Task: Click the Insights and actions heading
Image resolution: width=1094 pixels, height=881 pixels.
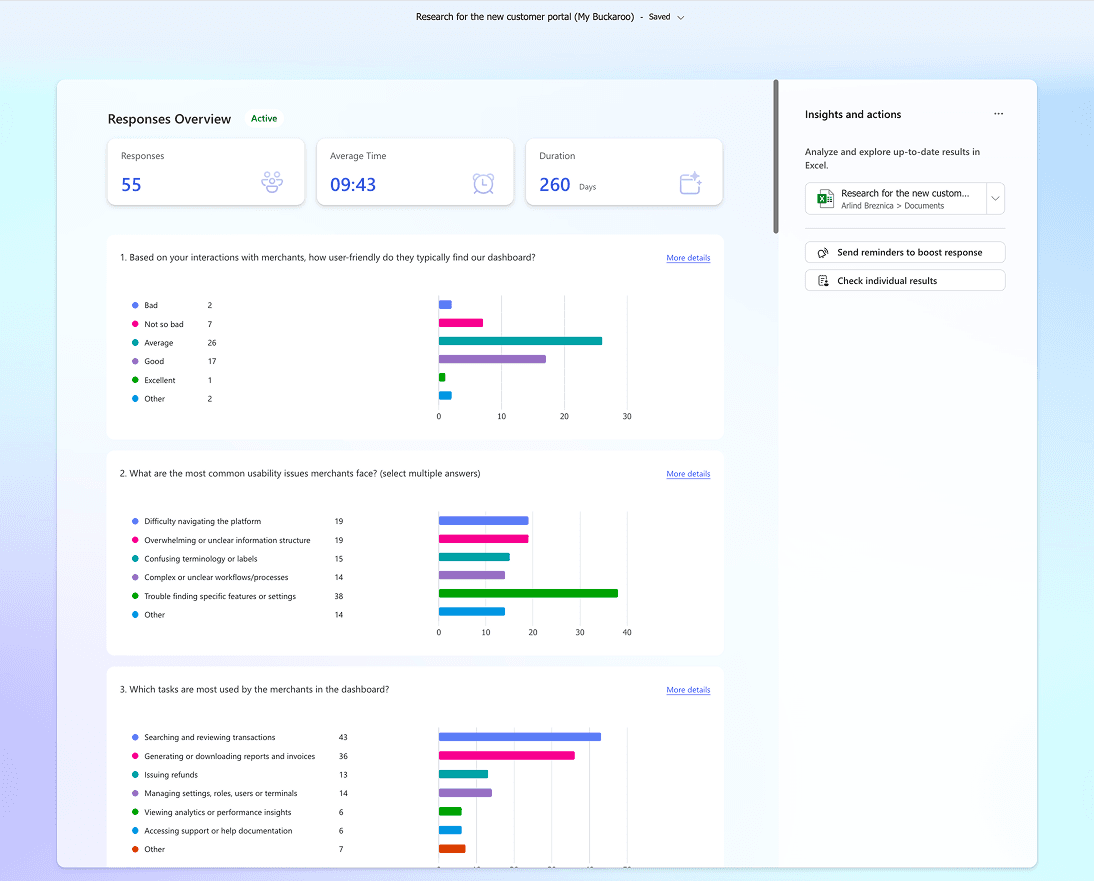Action: coord(853,114)
